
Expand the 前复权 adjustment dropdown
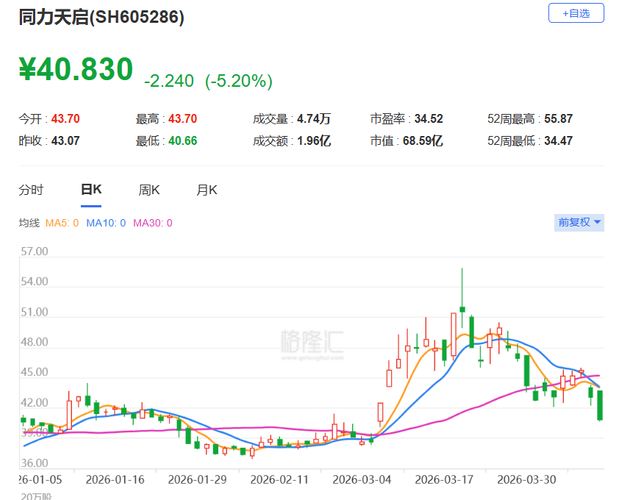(579, 222)
